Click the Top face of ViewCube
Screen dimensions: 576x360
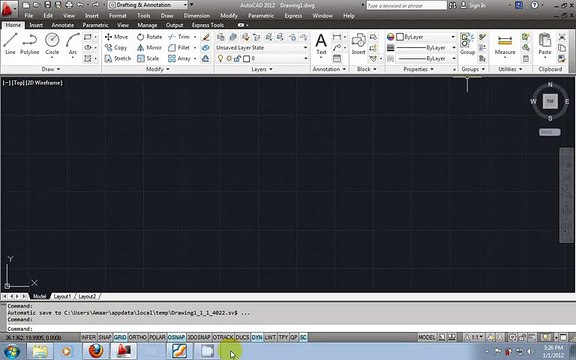coord(550,101)
